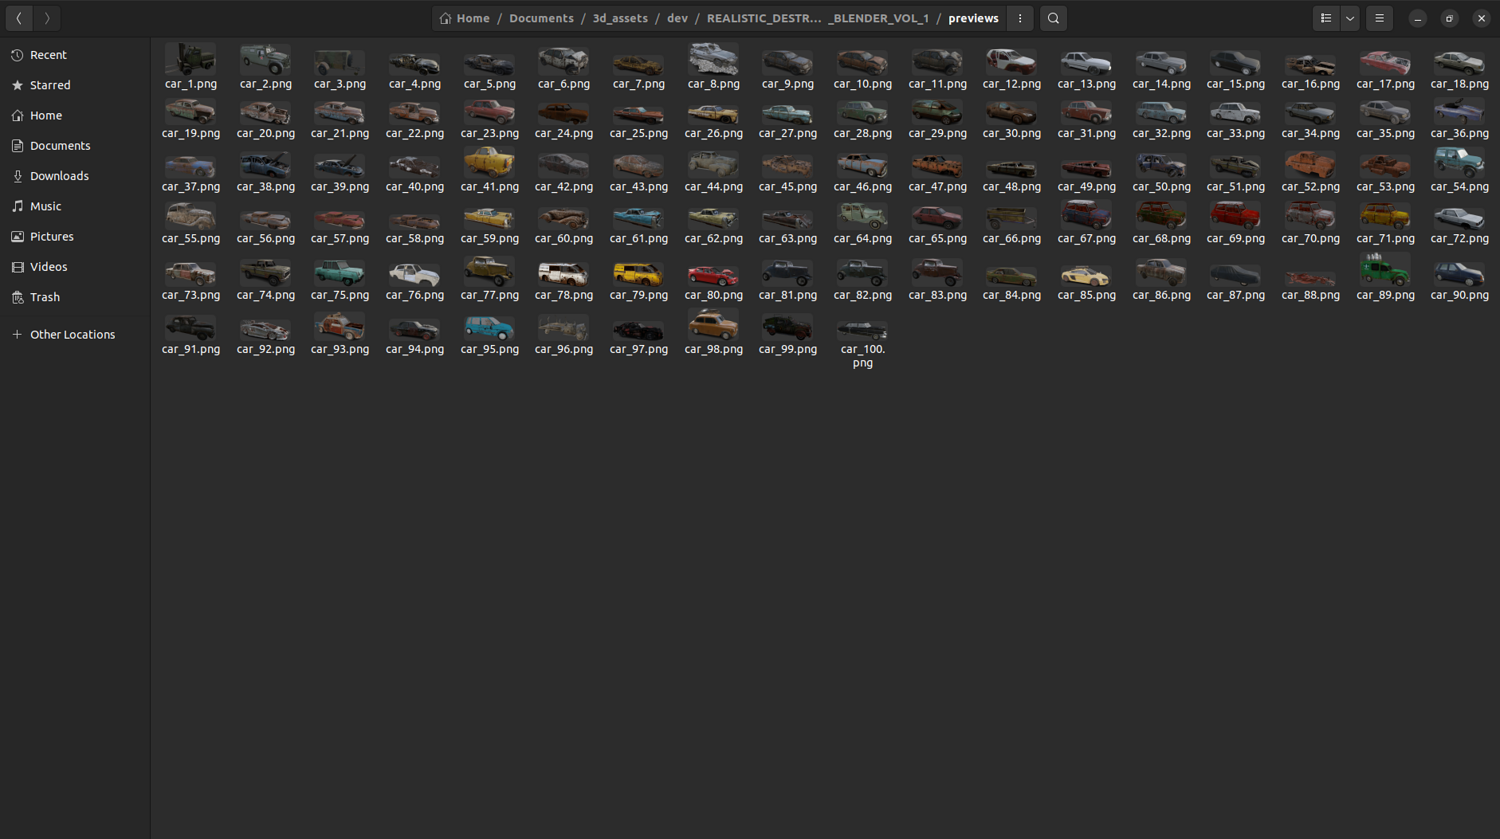Screen dimensions: 1500x839
Task: Open Videos in the sidebar
Action: (75, 267)
